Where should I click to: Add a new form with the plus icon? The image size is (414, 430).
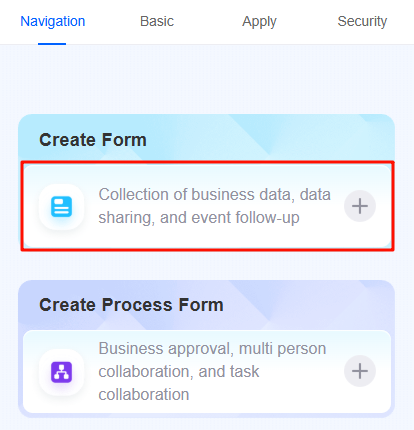pos(360,206)
